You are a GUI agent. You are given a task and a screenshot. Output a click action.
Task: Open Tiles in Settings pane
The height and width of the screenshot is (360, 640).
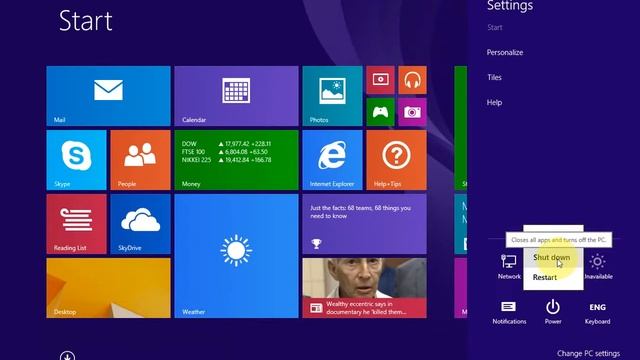(x=494, y=77)
